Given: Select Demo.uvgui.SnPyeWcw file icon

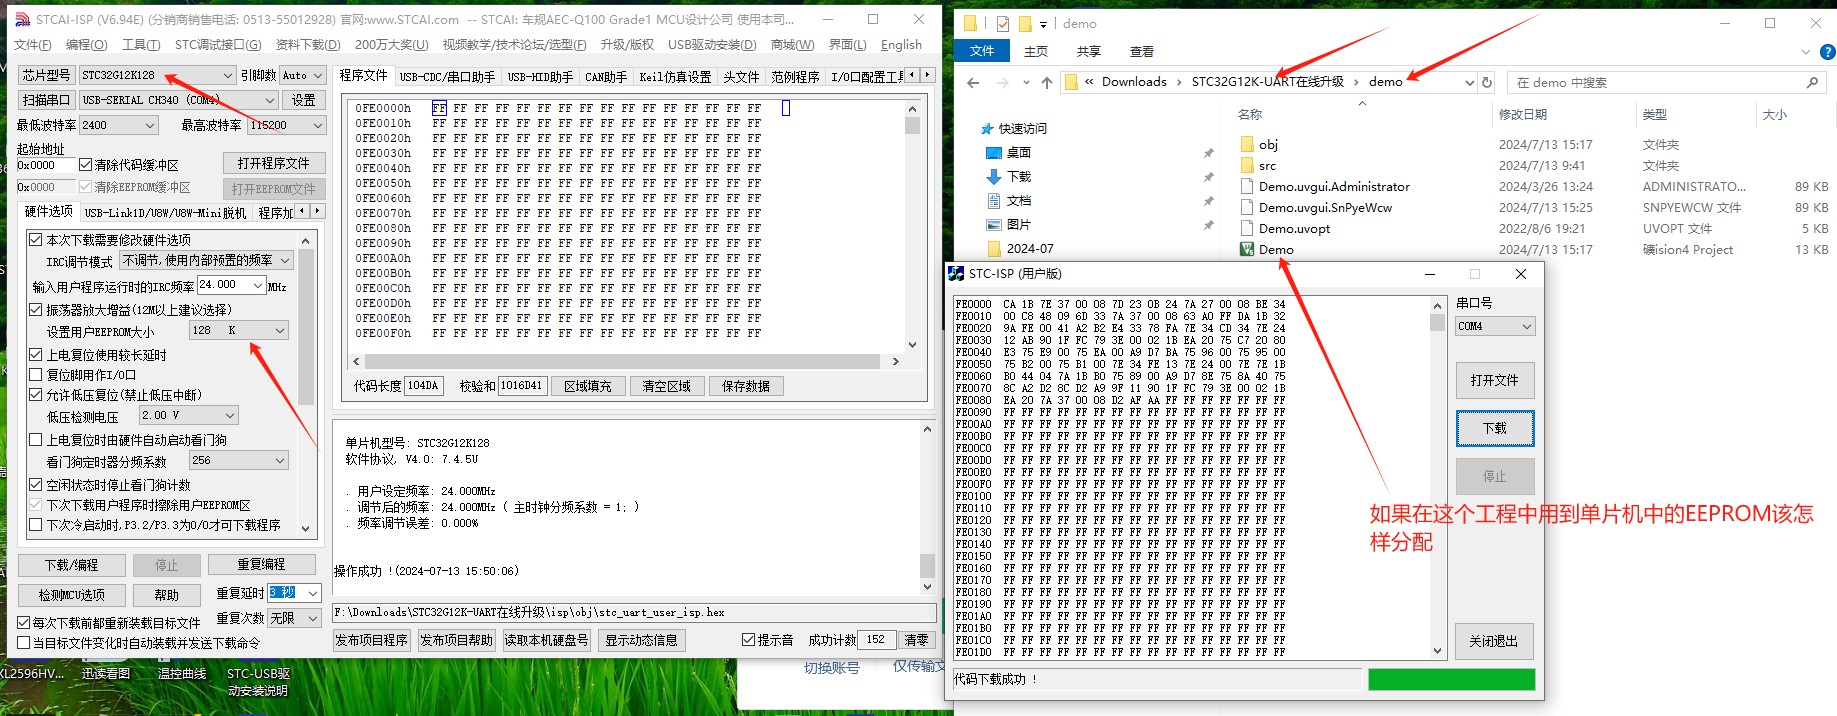Looking at the screenshot, I should [1247, 207].
